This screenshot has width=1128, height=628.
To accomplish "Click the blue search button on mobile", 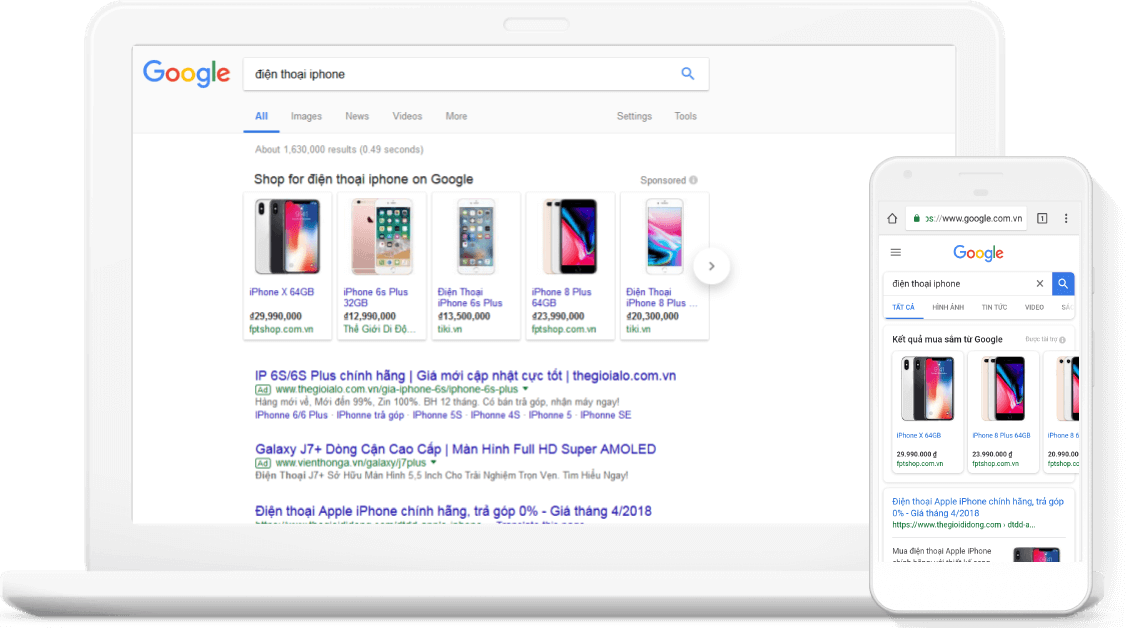I will pyautogui.click(x=1062, y=283).
